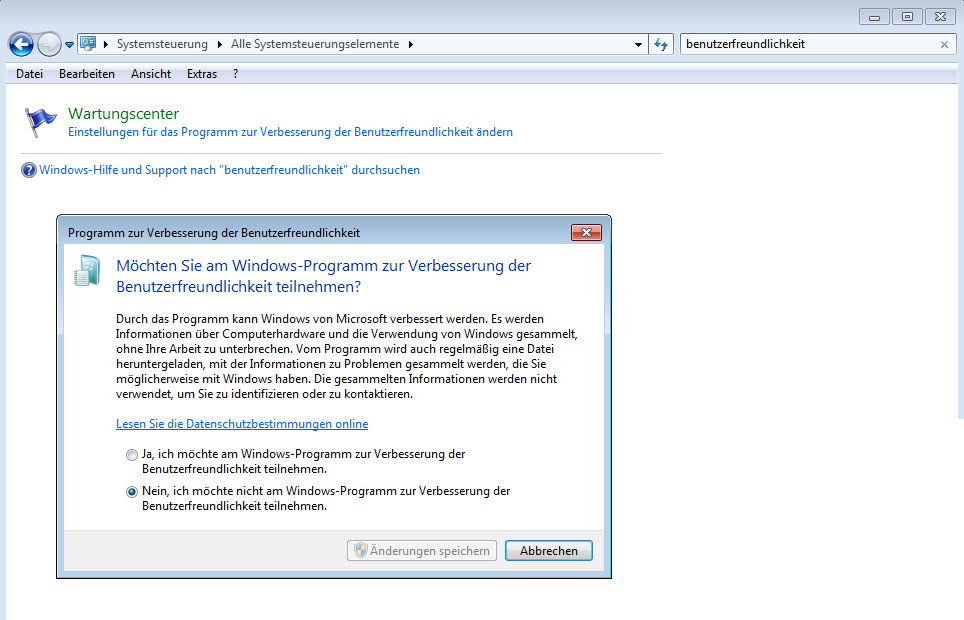This screenshot has width=964, height=620.
Task: Select the "Ja, ich möchte" radio option
Action: [x=132, y=455]
